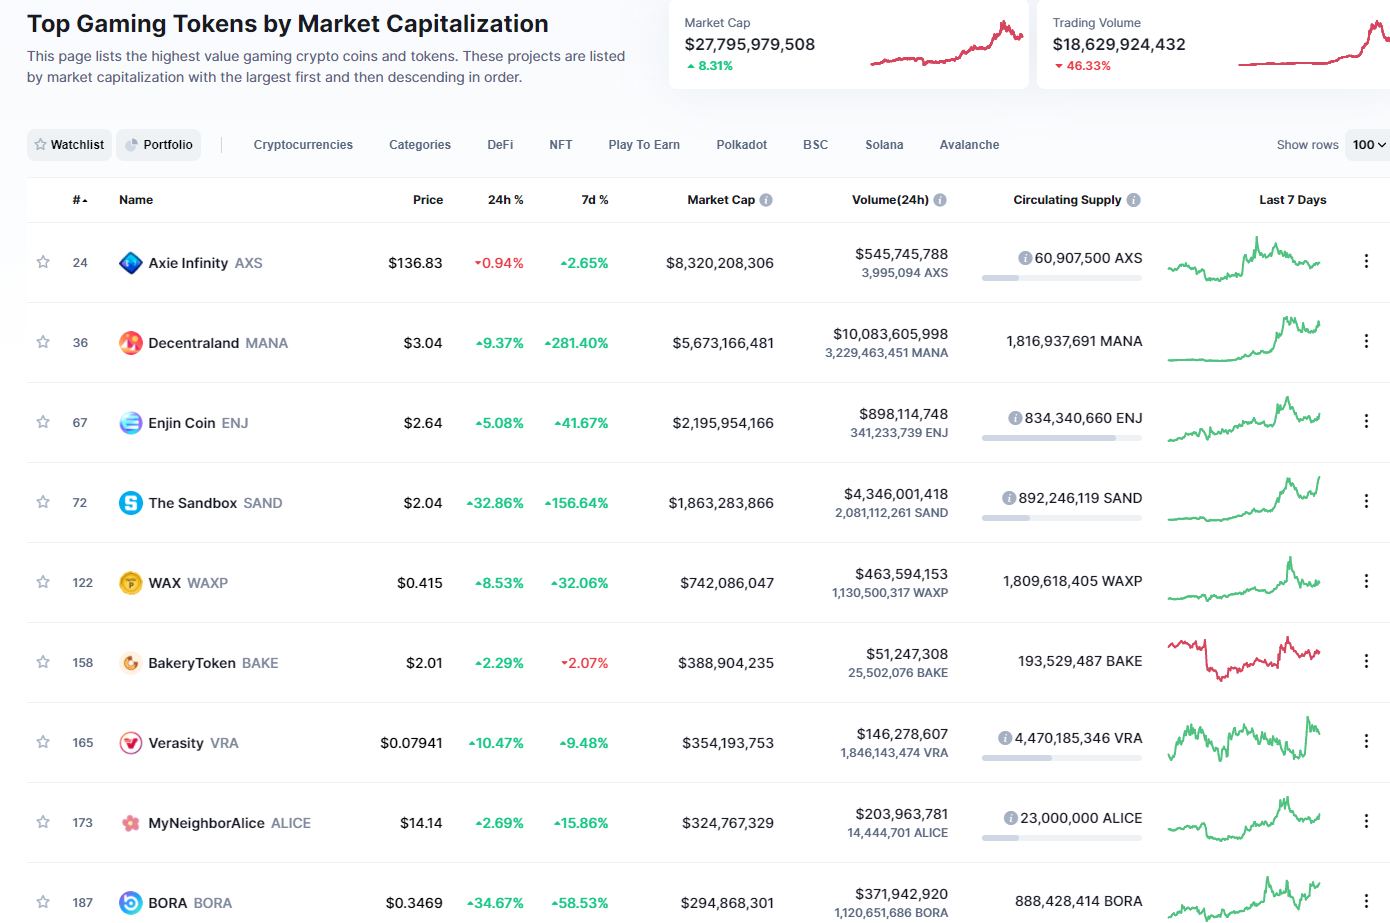Click info icon beside 23,000,000 ALICE supply
The width and height of the screenshot is (1390, 923).
1011,818
